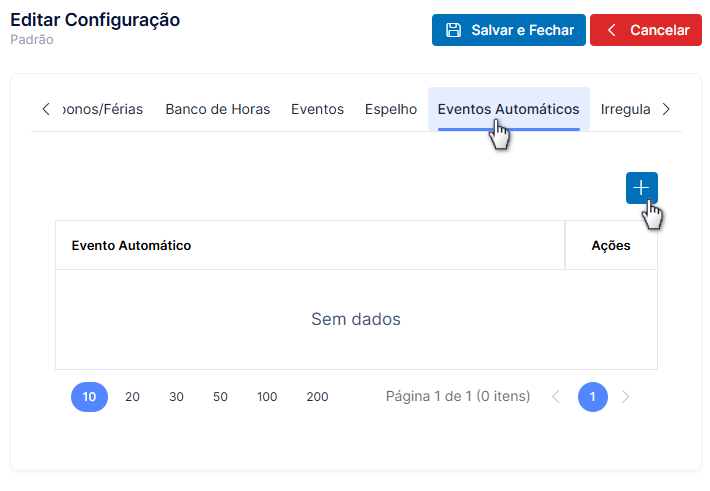Open the Espelho tab
This screenshot has height=491, width=710.
tap(391, 109)
